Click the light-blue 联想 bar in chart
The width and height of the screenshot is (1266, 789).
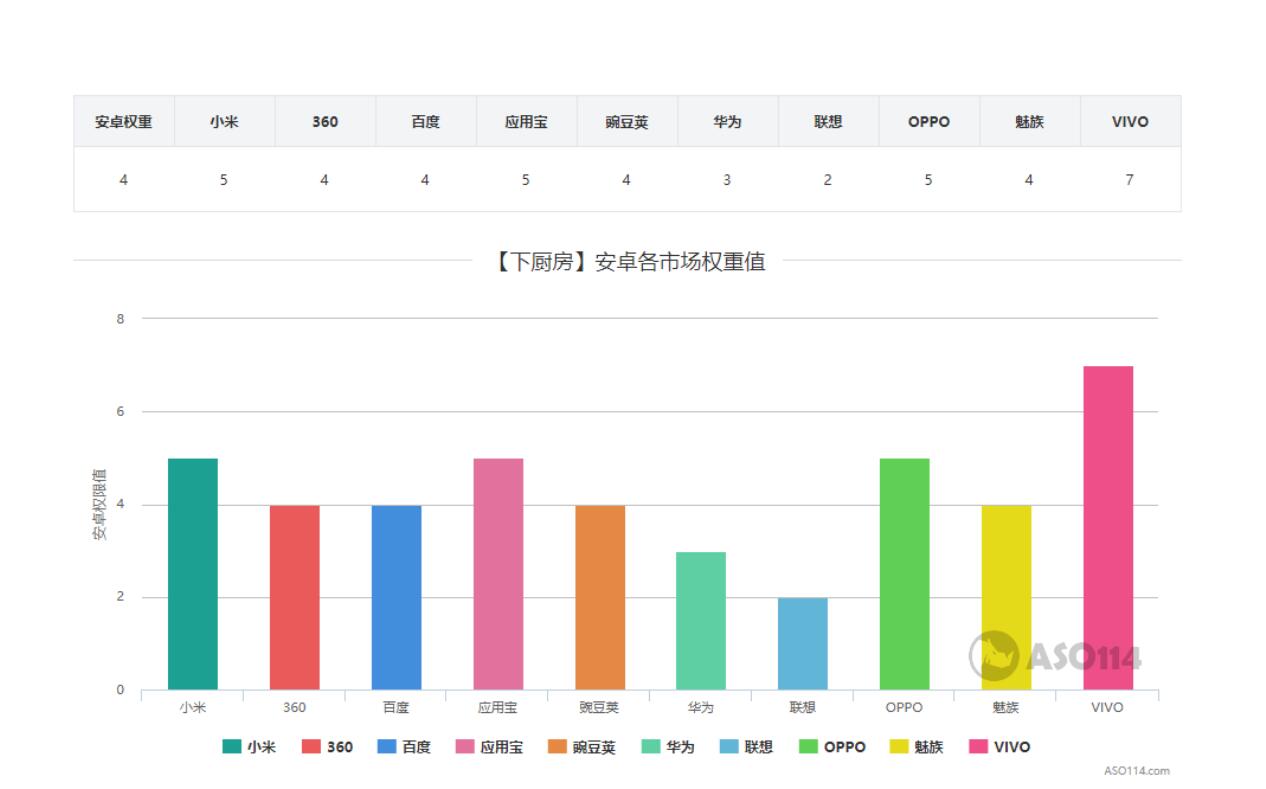803,644
